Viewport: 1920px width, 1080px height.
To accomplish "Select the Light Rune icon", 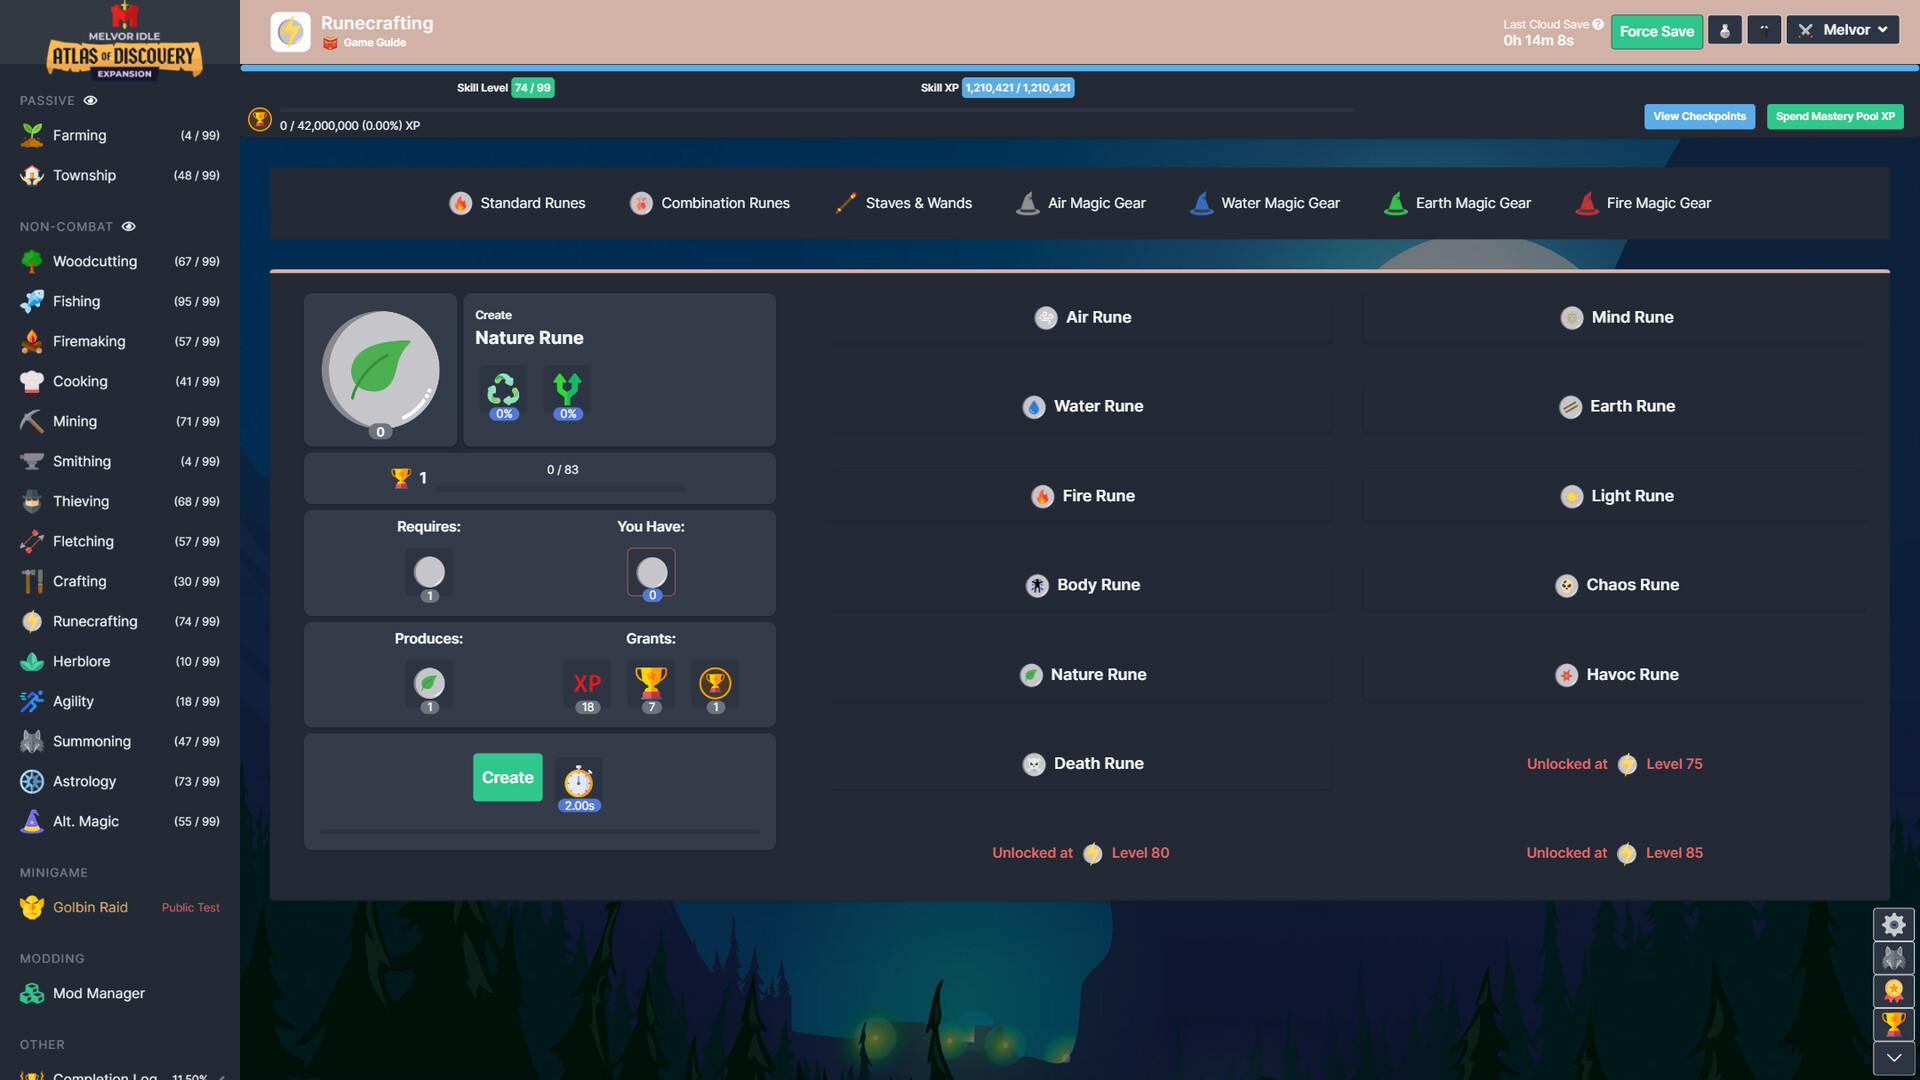I will pyautogui.click(x=1571, y=496).
